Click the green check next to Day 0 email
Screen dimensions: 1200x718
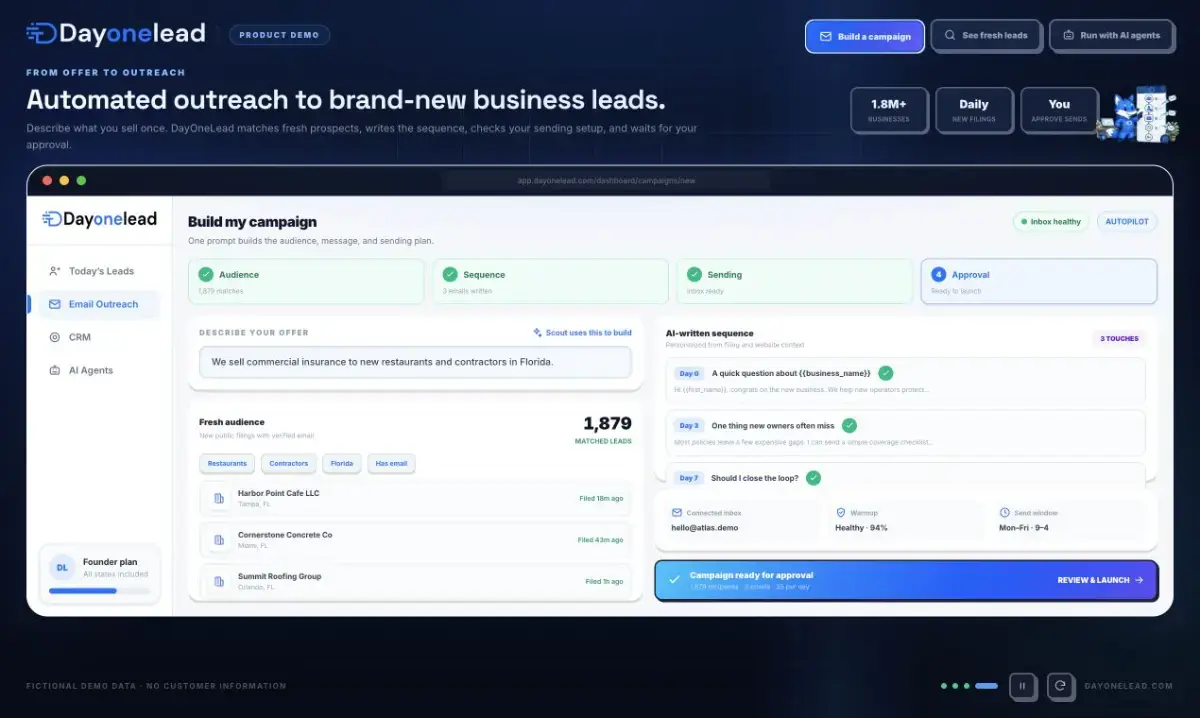click(x=885, y=373)
